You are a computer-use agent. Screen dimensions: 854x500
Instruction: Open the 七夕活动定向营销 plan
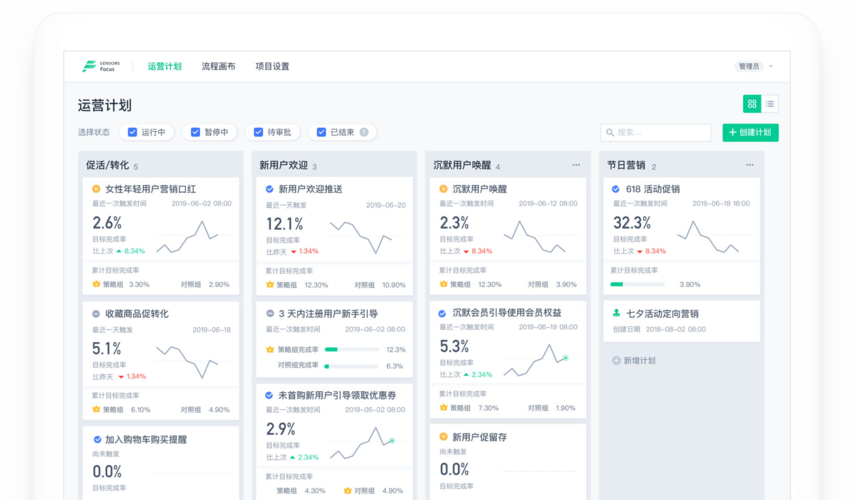662,314
